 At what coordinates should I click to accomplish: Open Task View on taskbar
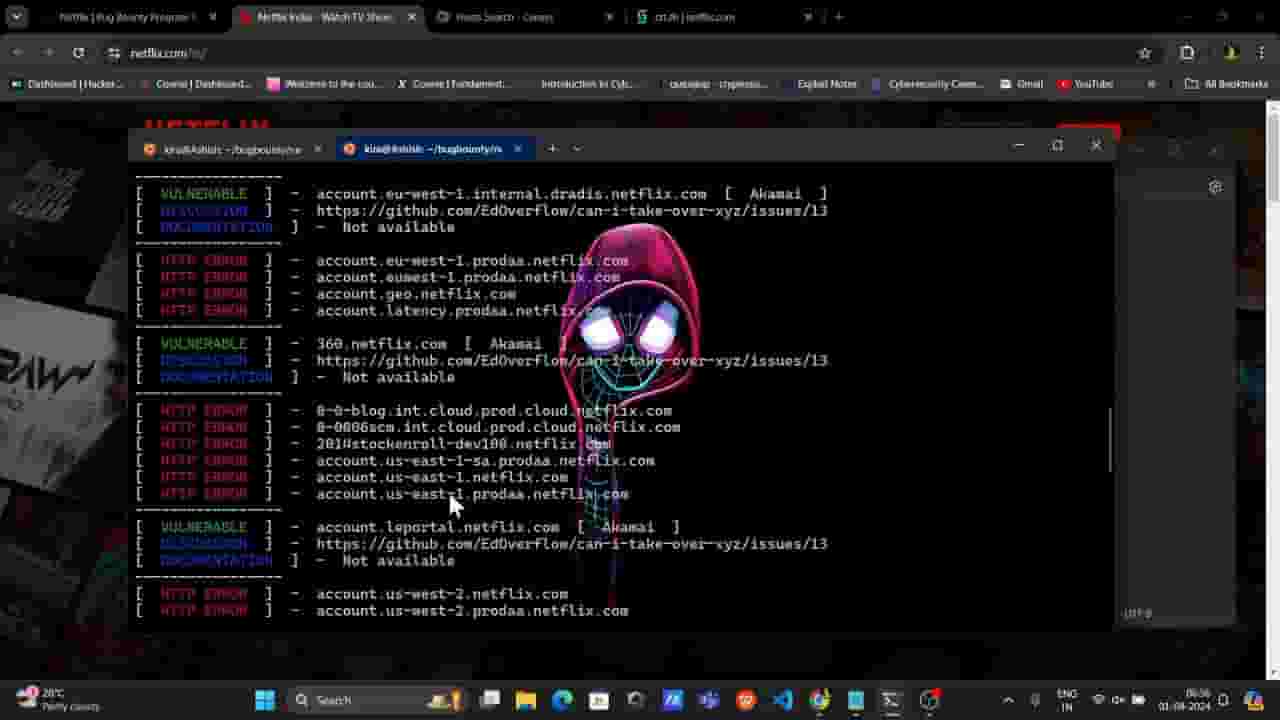(x=489, y=700)
